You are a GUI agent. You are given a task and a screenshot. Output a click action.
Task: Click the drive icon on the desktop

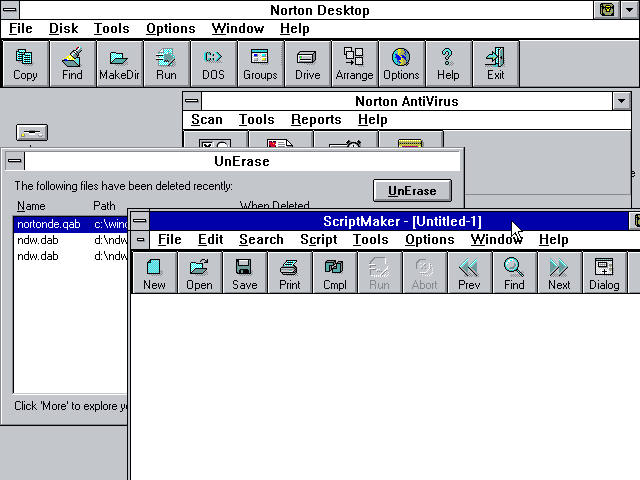[32, 133]
